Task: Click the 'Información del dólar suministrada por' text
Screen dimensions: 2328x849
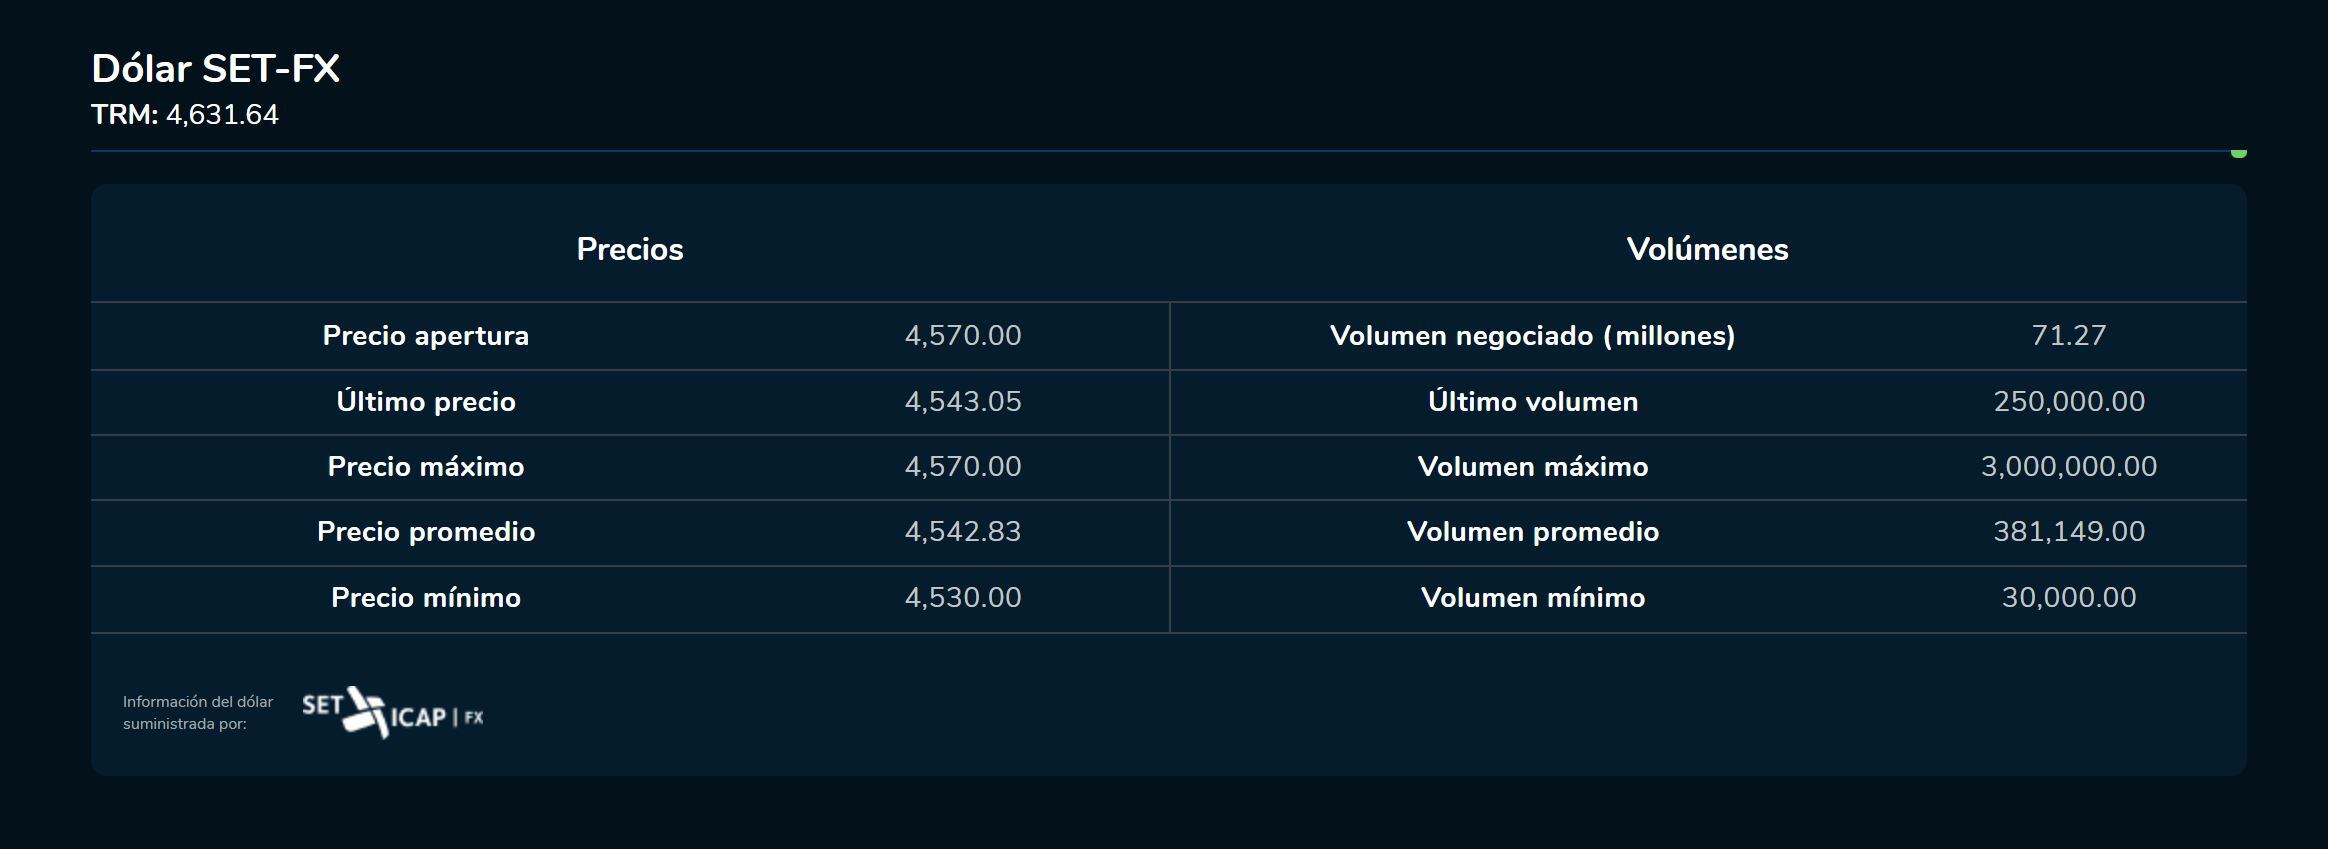Action: pyautogui.click(x=198, y=713)
